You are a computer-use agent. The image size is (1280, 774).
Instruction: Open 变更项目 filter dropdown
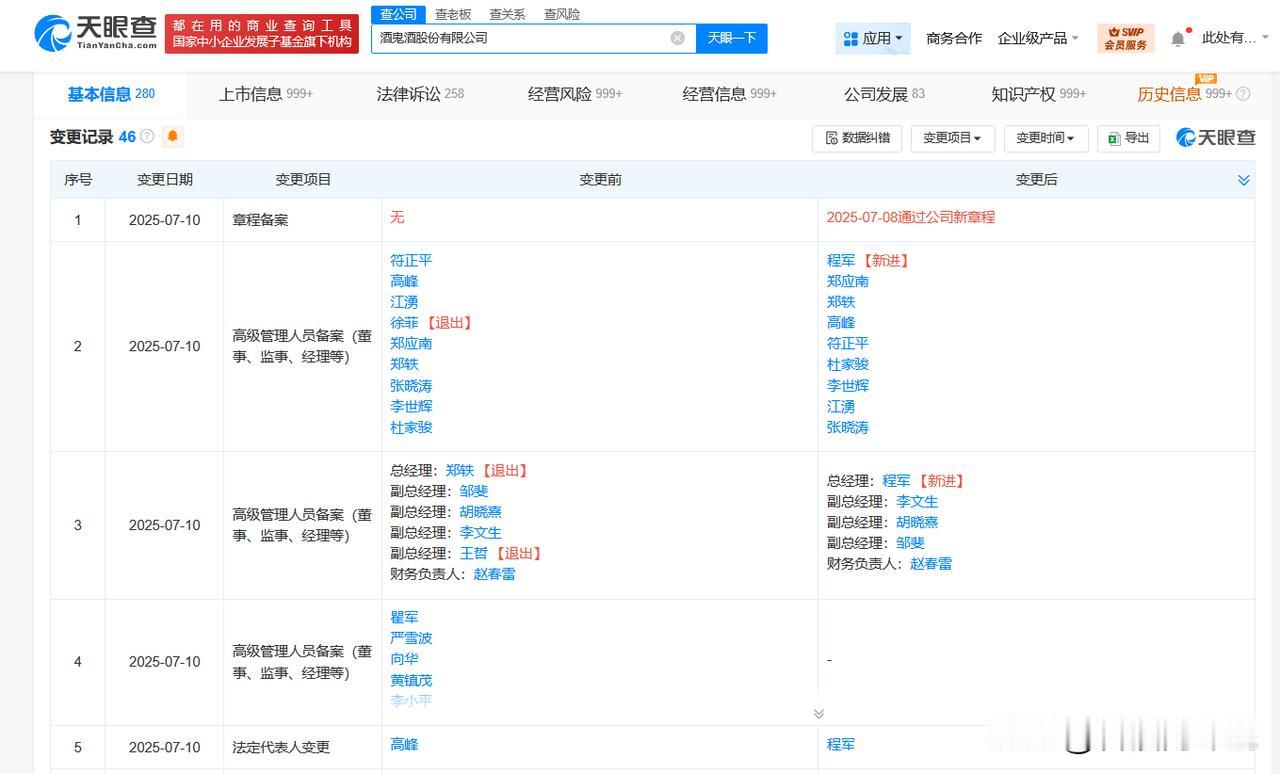(x=952, y=138)
